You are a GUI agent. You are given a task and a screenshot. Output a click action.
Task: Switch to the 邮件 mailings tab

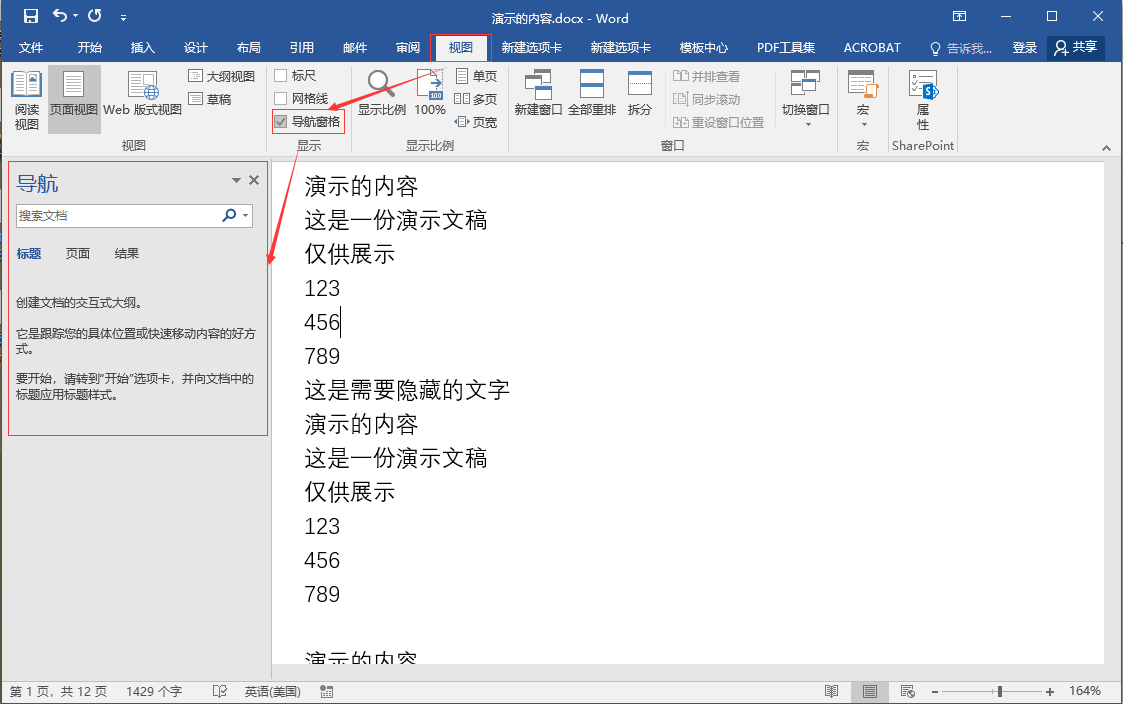click(x=355, y=47)
